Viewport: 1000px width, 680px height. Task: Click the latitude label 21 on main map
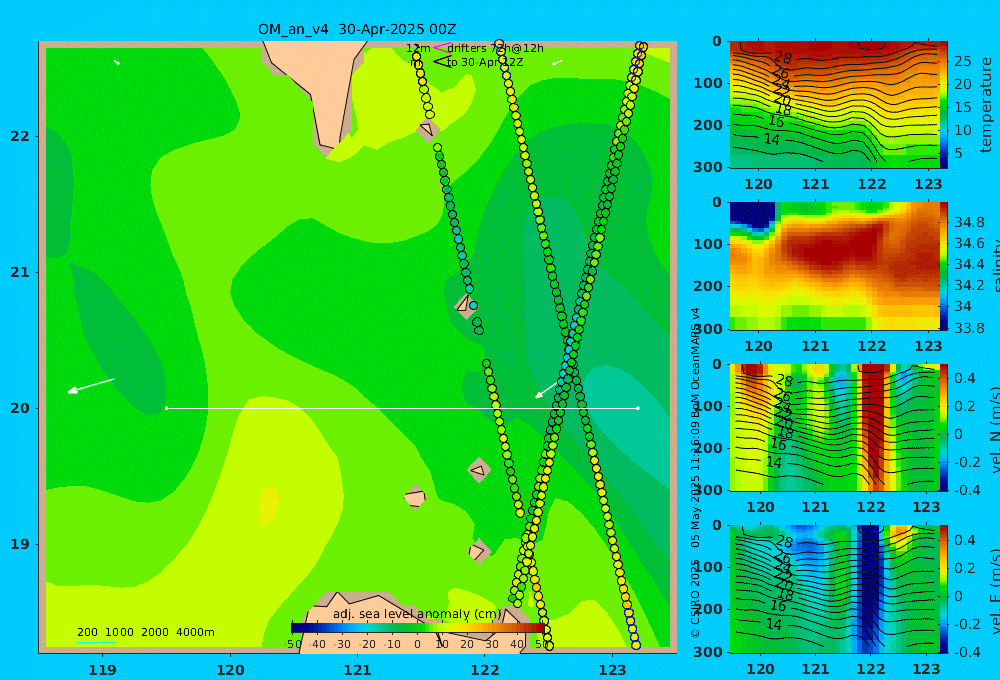pyautogui.click(x=20, y=272)
